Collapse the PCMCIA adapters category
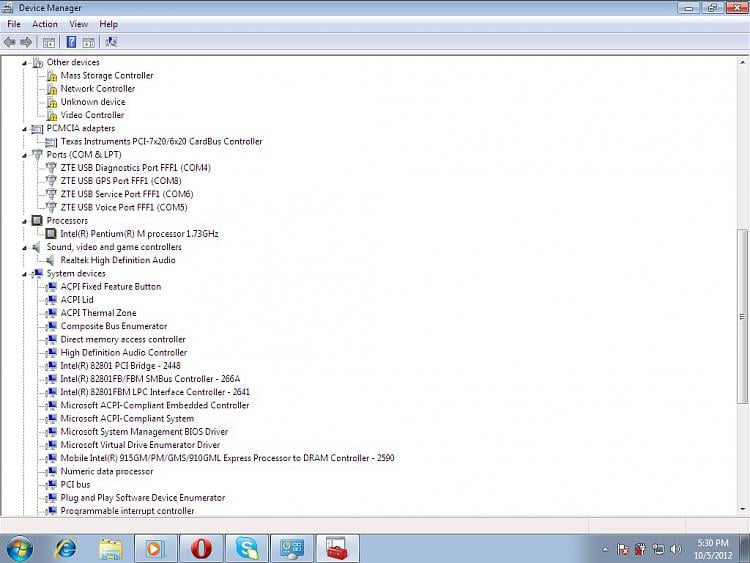The height and width of the screenshot is (563, 750). 24,129
